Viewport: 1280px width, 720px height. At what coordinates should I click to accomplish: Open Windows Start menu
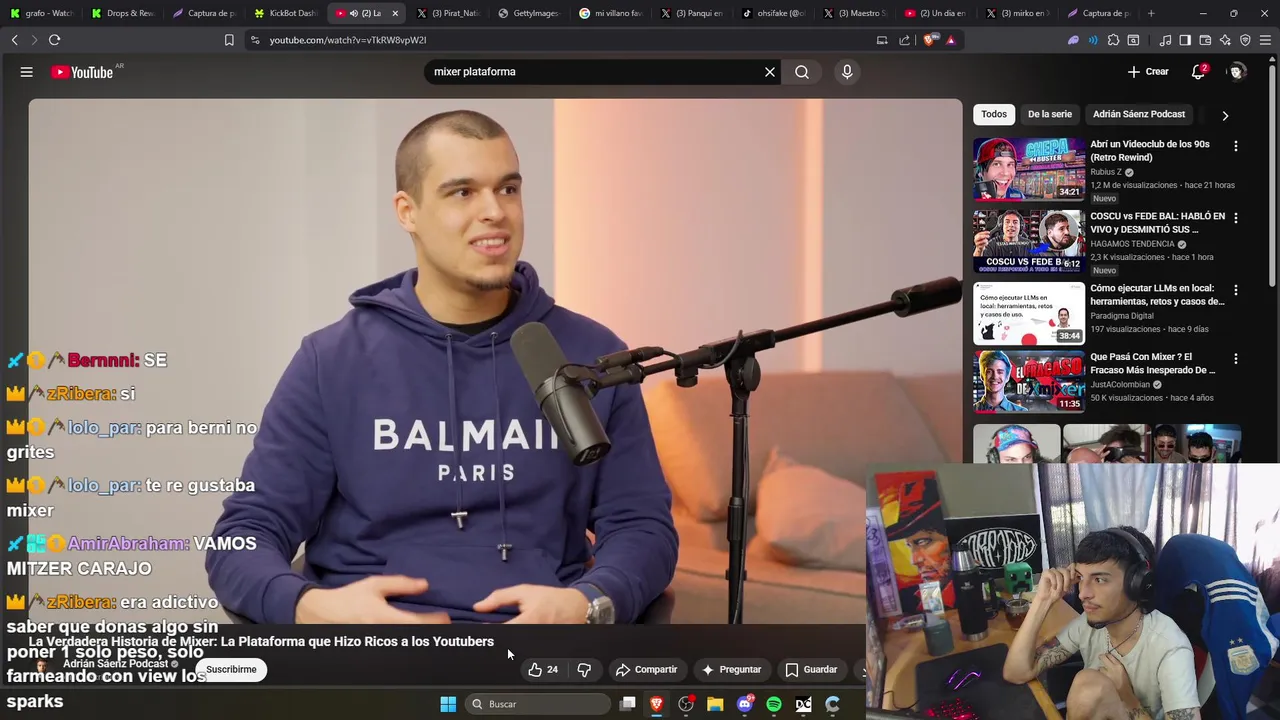point(448,704)
